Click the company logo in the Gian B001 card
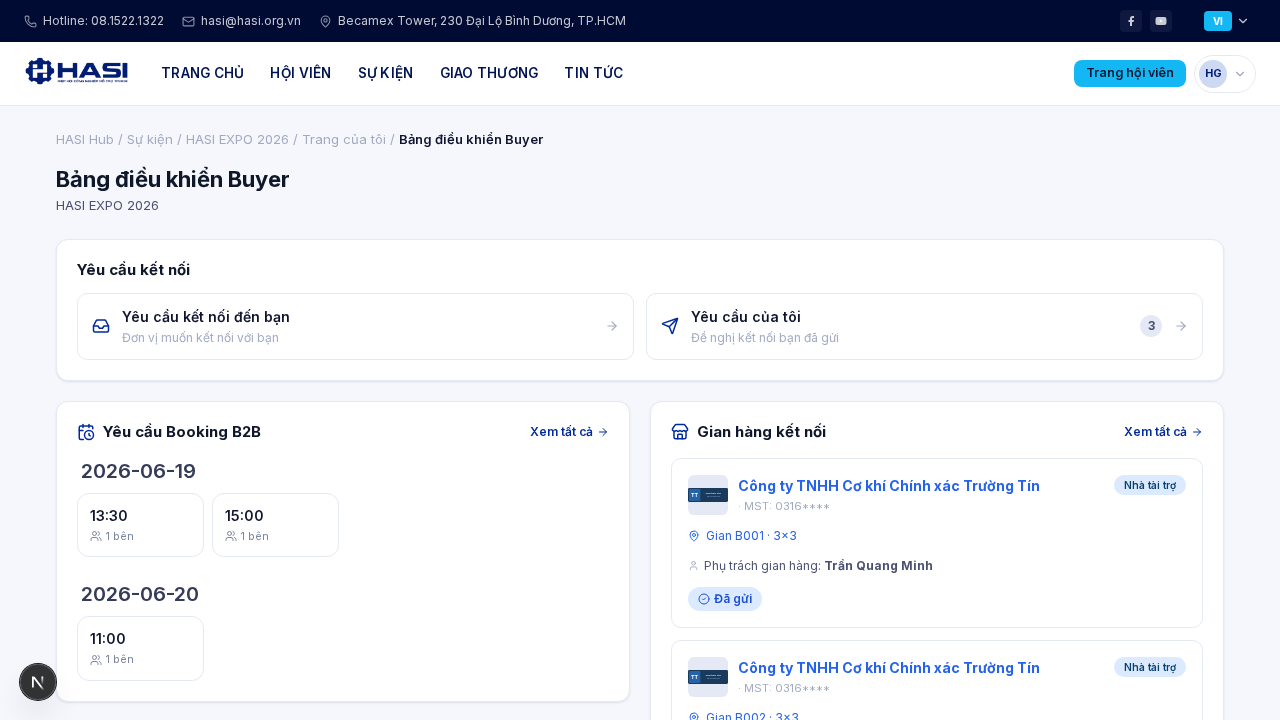The width and height of the screenshot is (1280, 720). point(708,495)
